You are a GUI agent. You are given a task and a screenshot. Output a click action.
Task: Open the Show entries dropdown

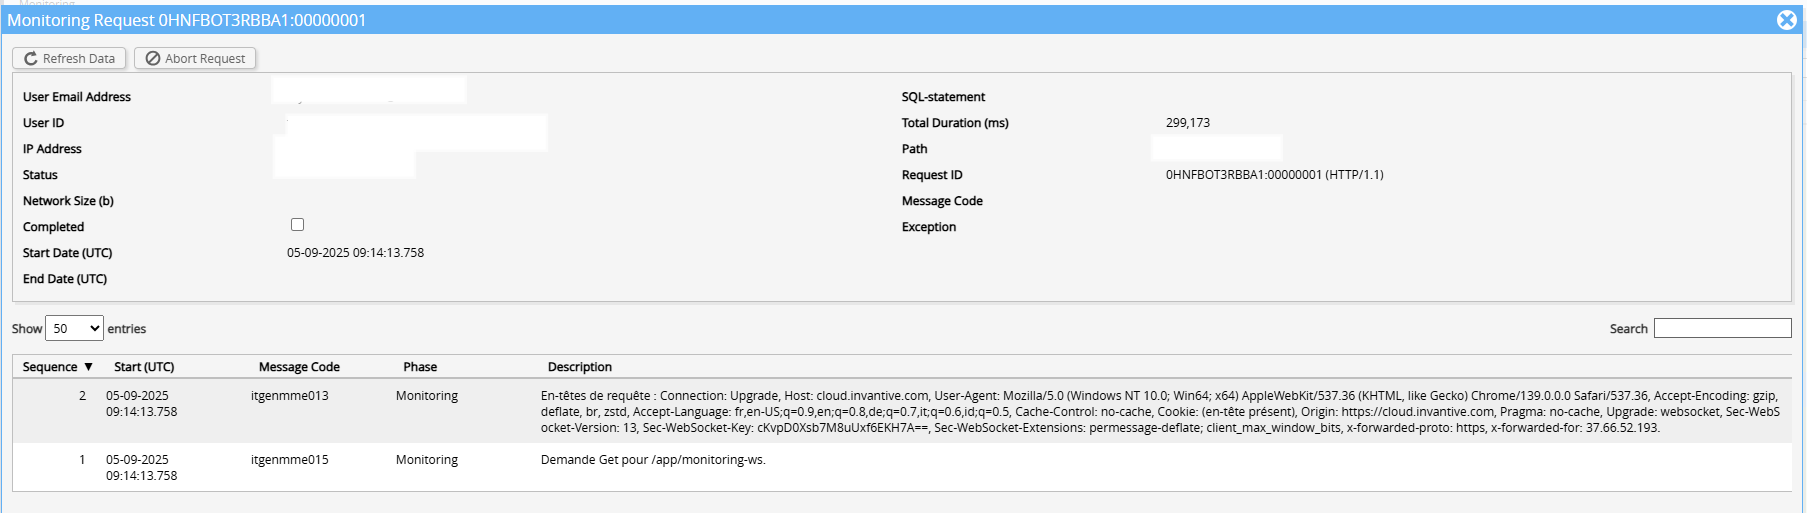pos(74,328)
